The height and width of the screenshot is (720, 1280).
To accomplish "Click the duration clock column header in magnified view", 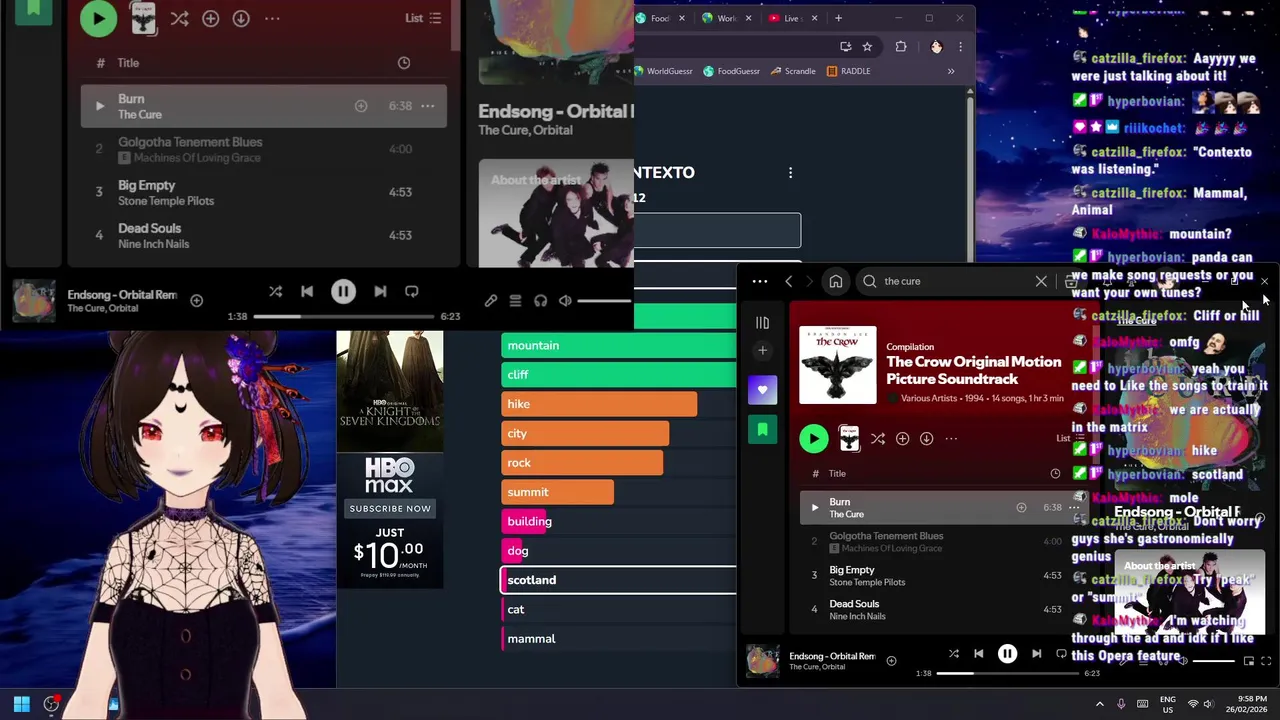I will click(x=404, y=63).
